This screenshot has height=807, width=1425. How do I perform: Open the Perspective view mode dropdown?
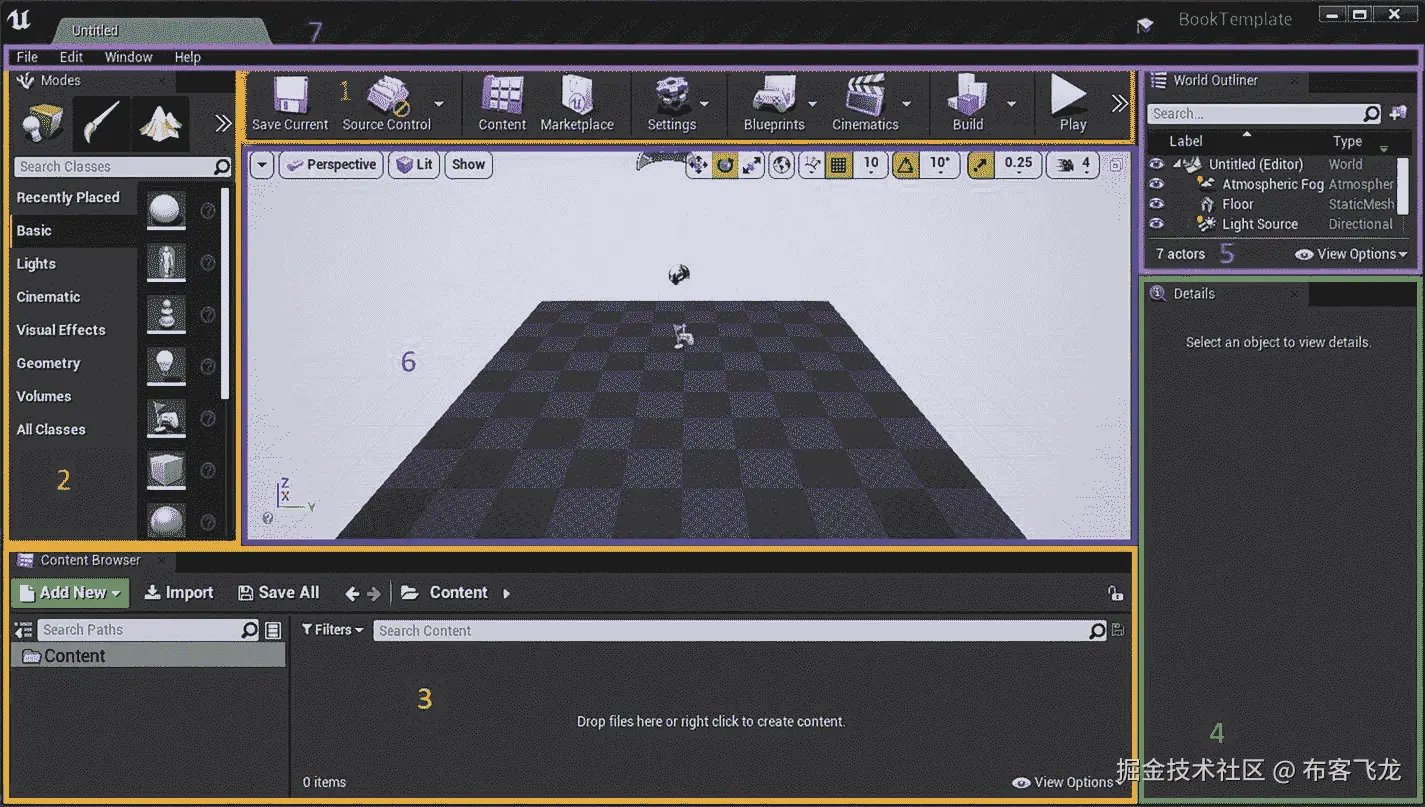[x=331, y=165]
